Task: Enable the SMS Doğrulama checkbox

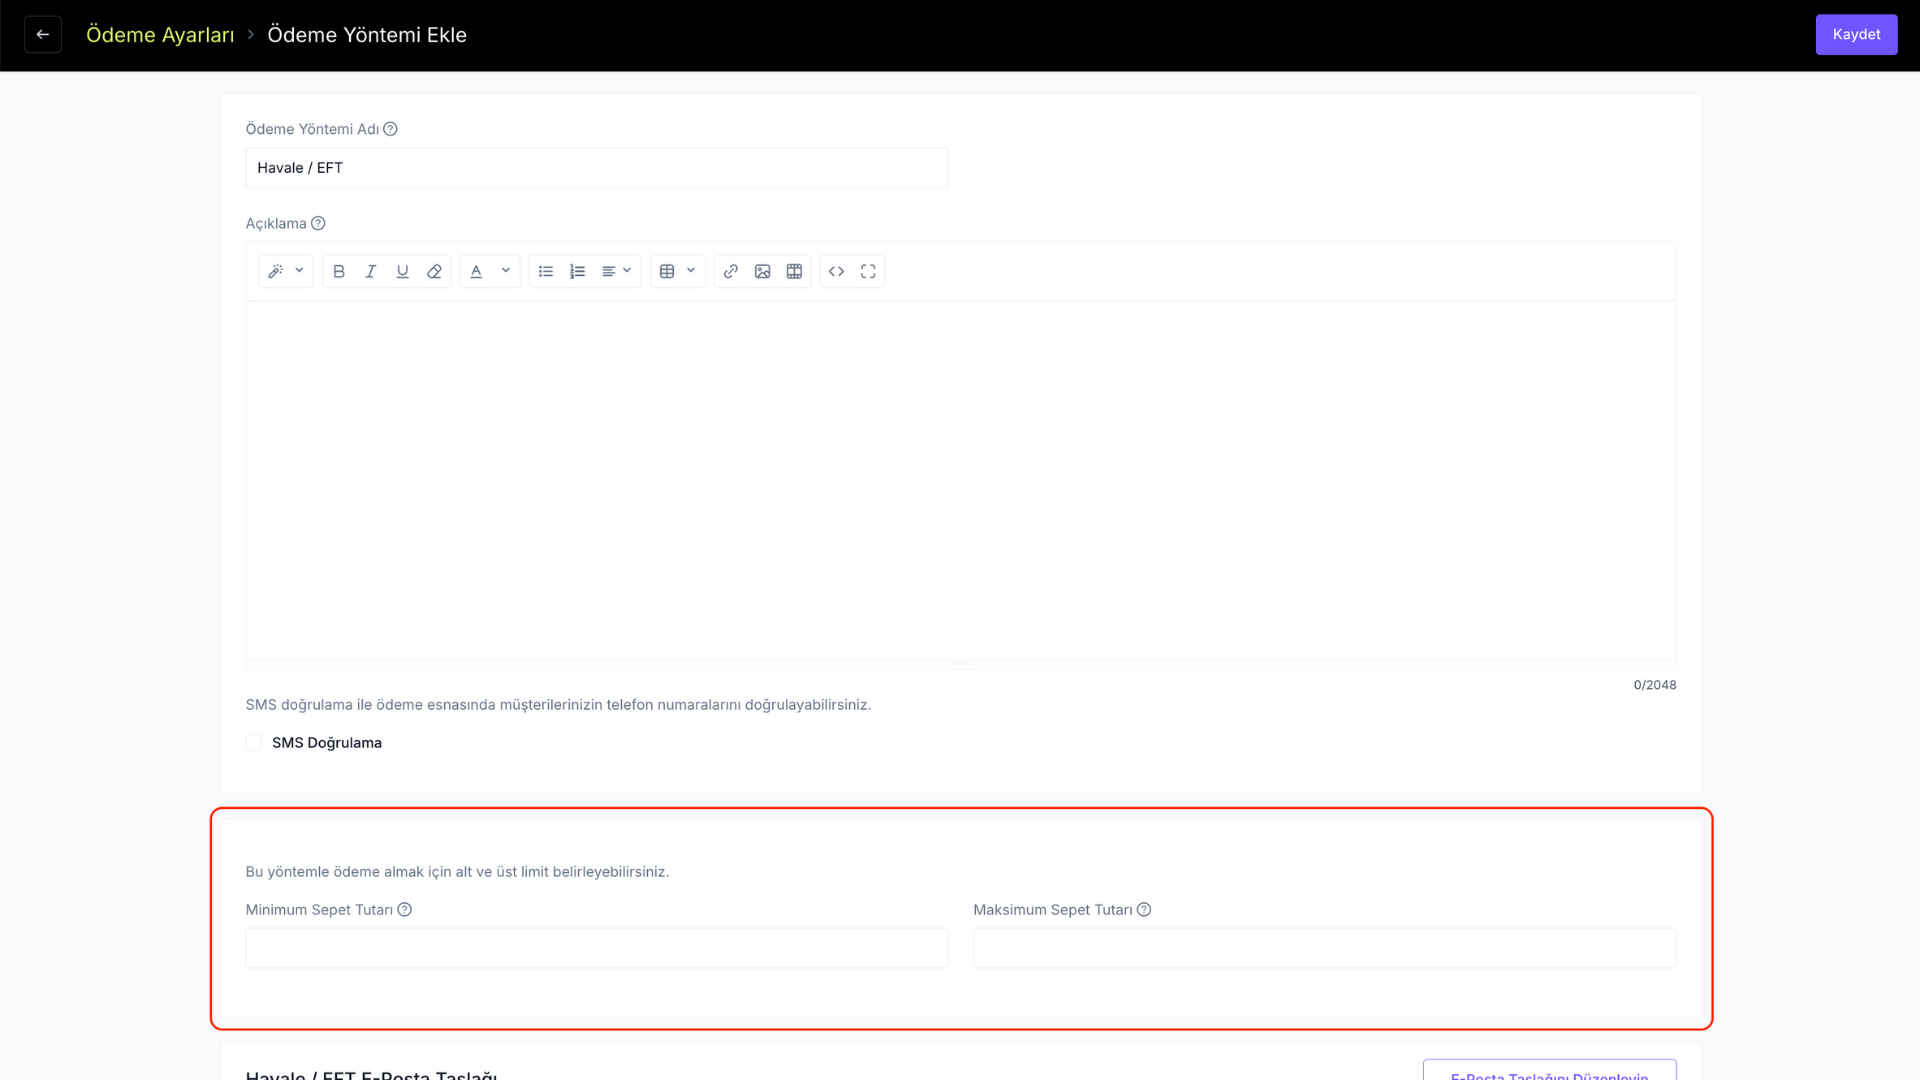Action: coord(254,743)
